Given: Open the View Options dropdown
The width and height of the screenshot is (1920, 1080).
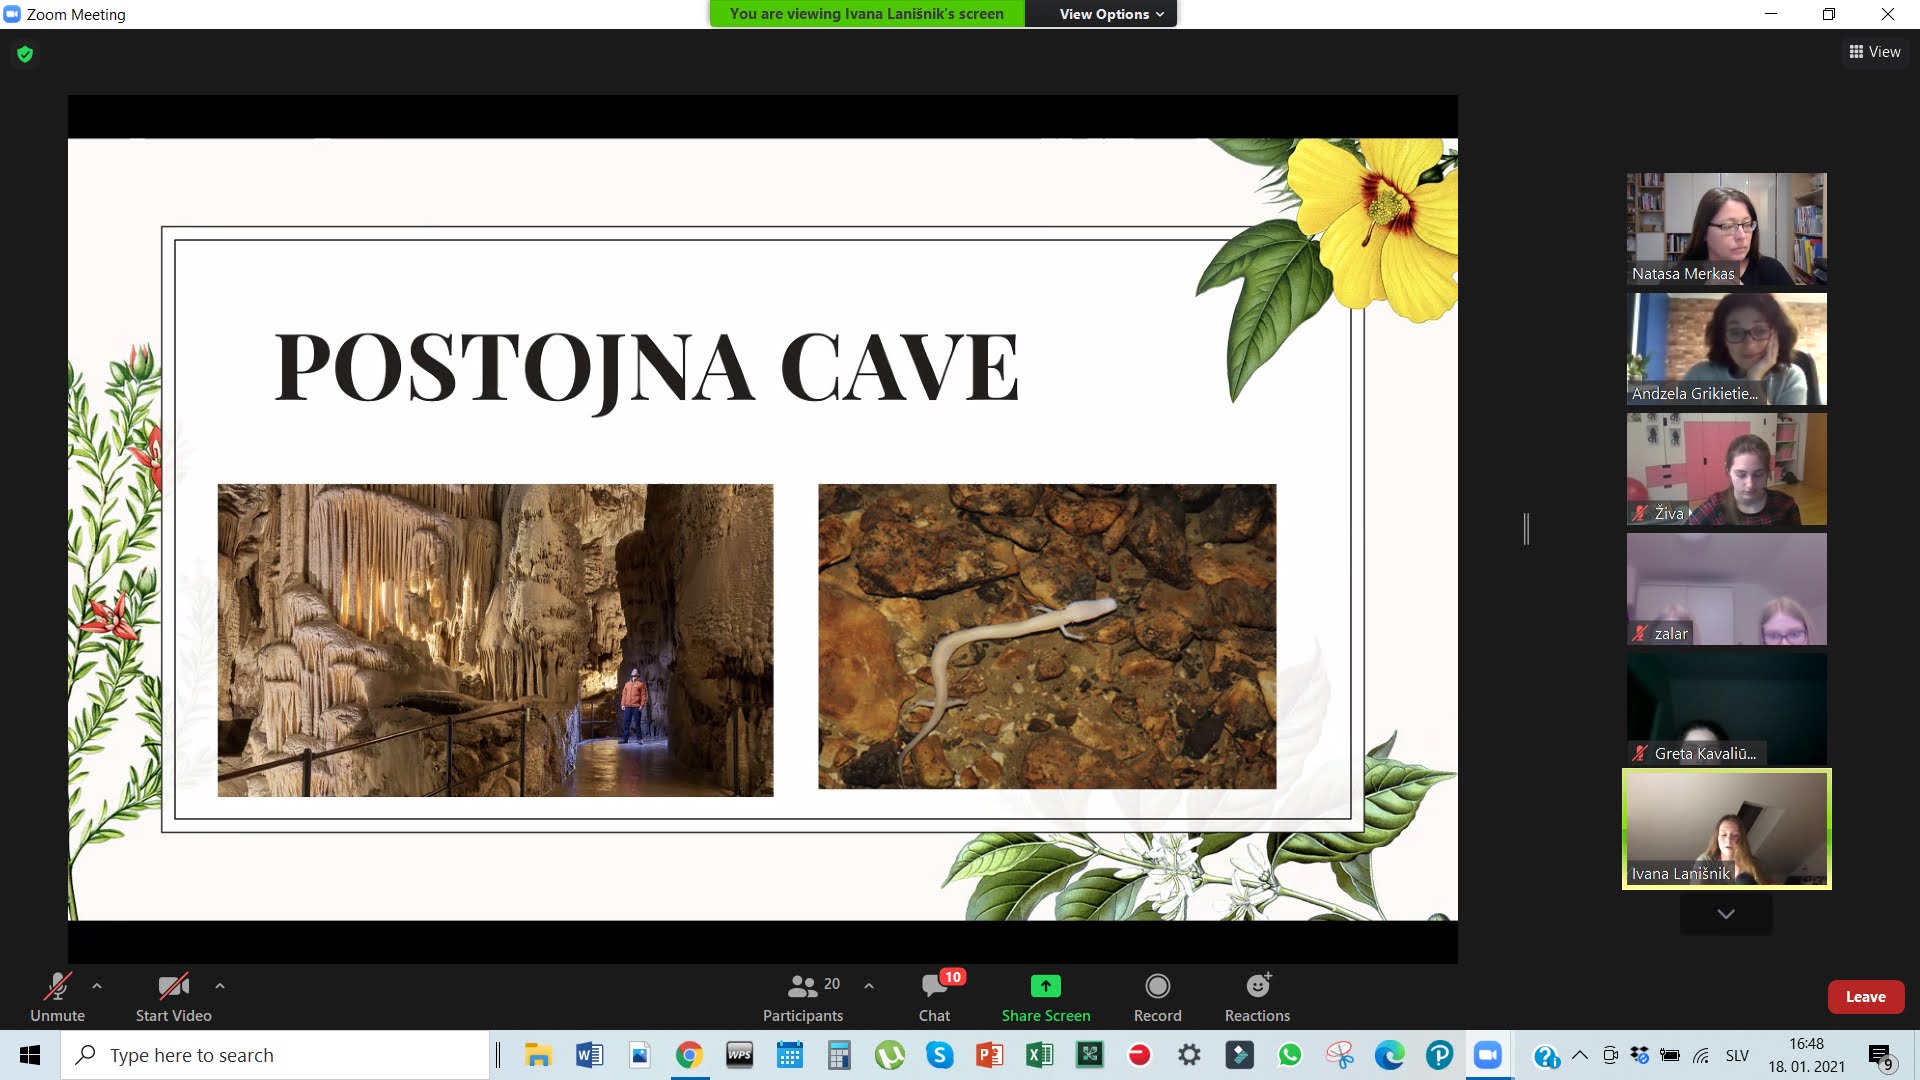Looking at the screenshot, I should 1111,14.
